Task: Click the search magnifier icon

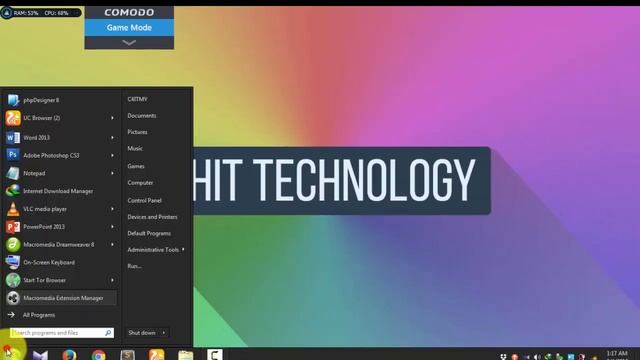Action: coord(108,333)
